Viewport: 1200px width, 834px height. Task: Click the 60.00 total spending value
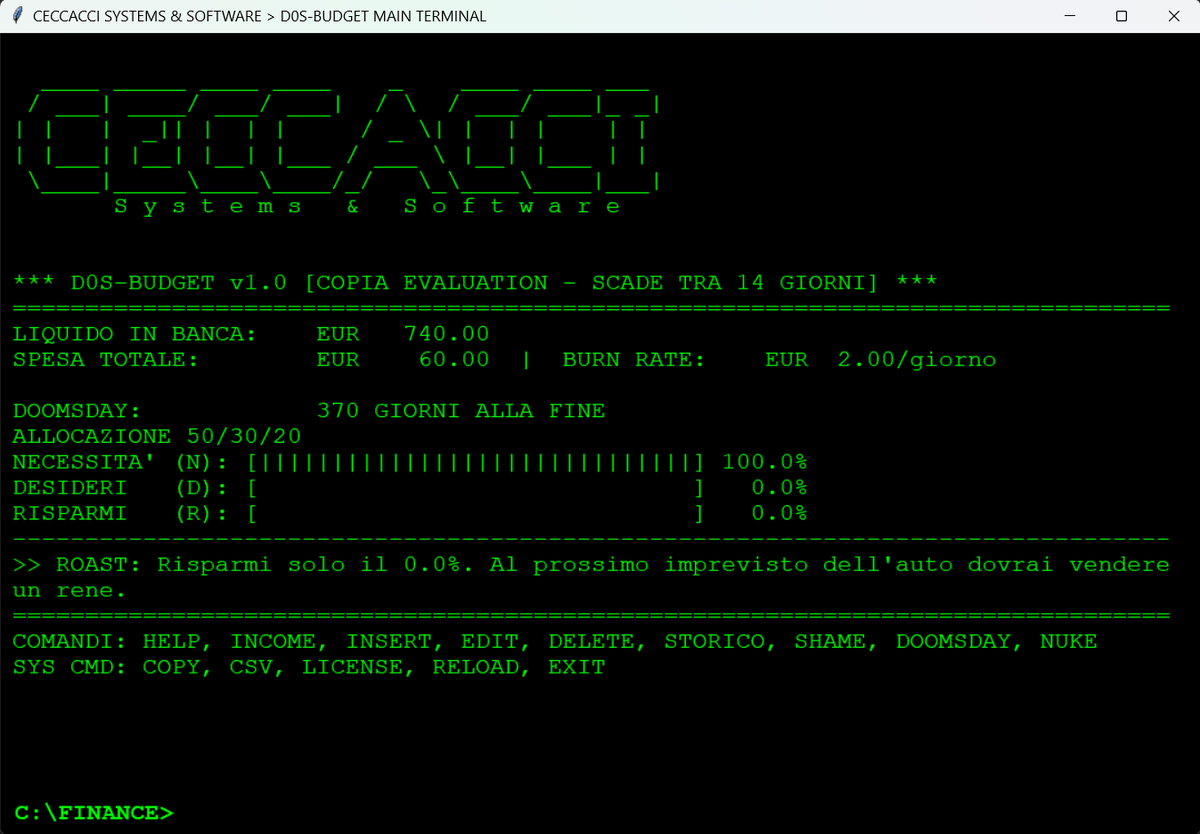tap(454, 360)
